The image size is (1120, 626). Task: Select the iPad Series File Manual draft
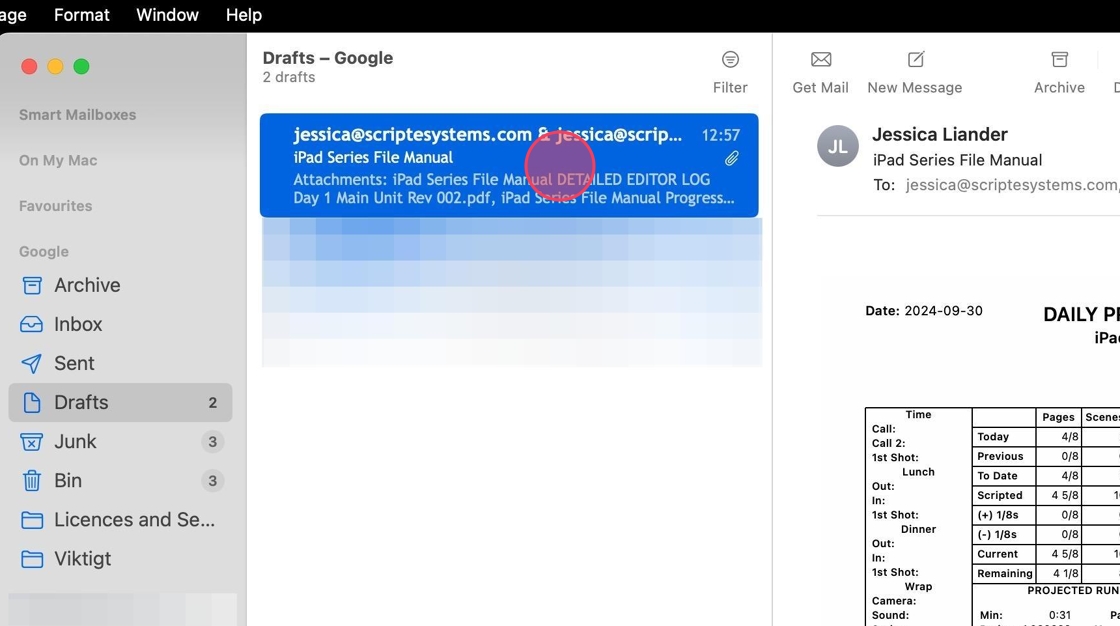click(509, 165)
